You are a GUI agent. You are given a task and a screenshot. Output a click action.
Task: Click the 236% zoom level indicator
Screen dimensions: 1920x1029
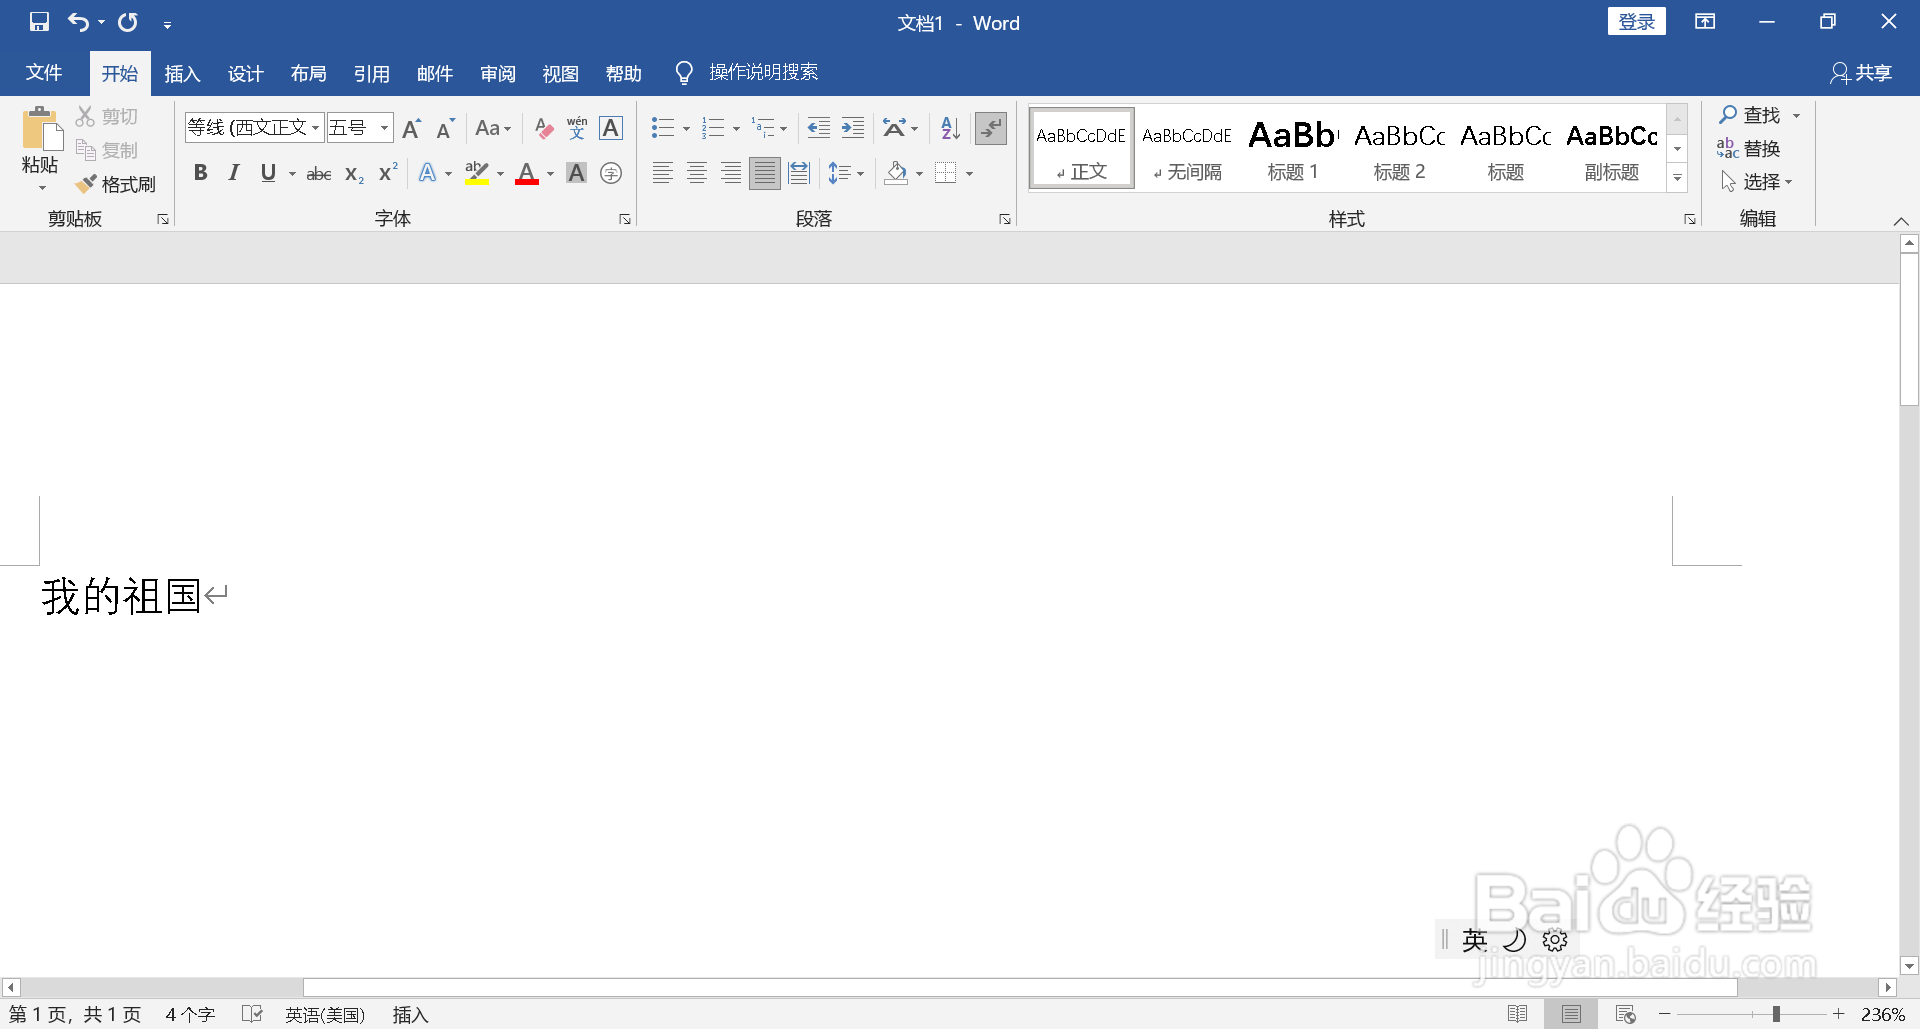tap(1882, 1014)
